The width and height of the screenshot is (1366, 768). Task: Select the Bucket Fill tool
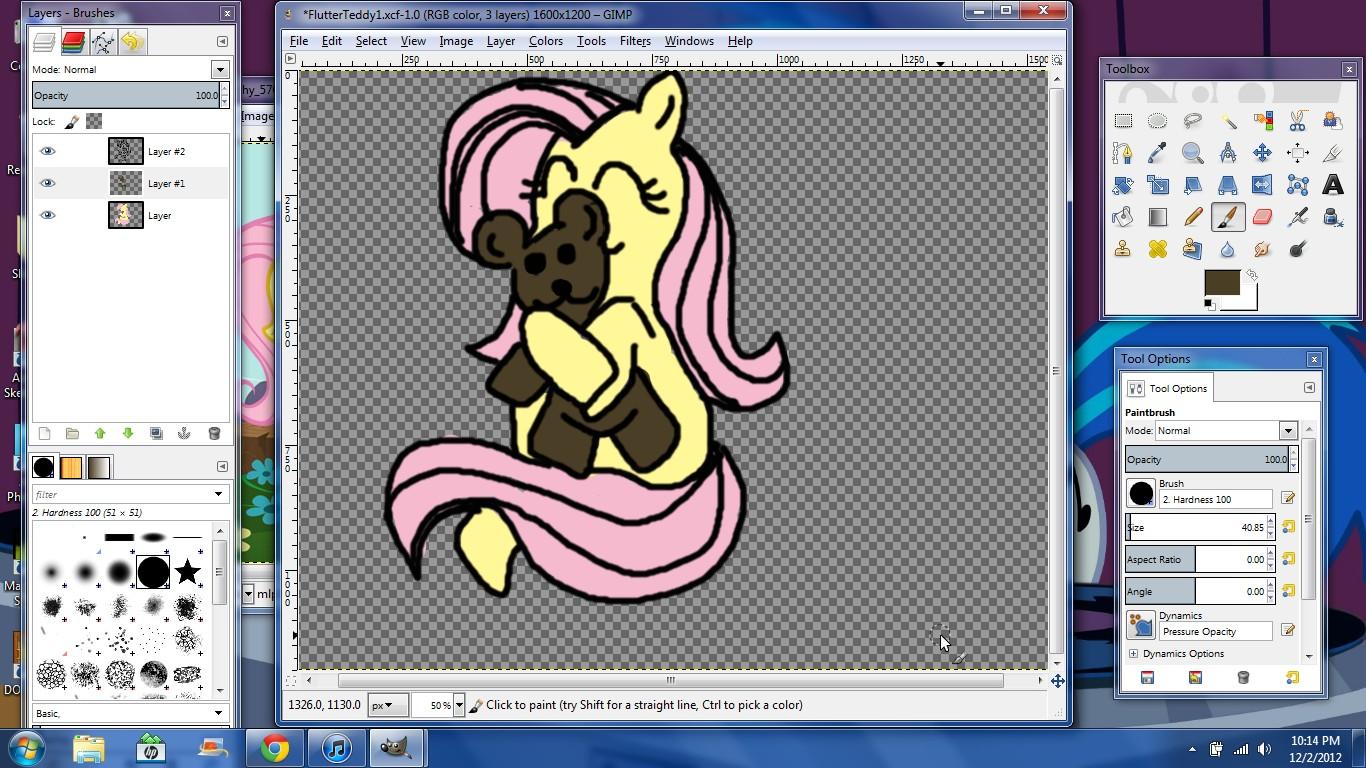pyautogui.click(x=1123, y=217)
